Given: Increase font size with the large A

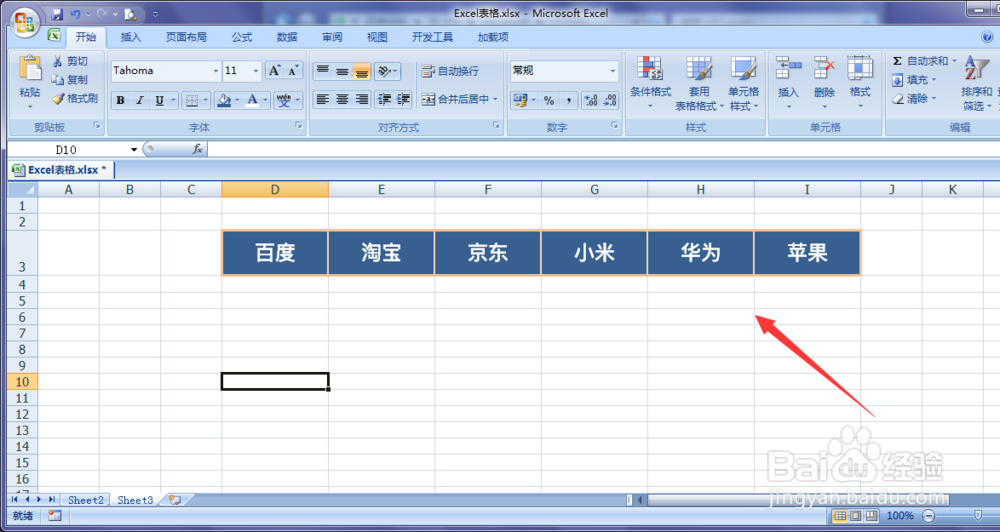Looking at the screenshot, I should (274, 71).
